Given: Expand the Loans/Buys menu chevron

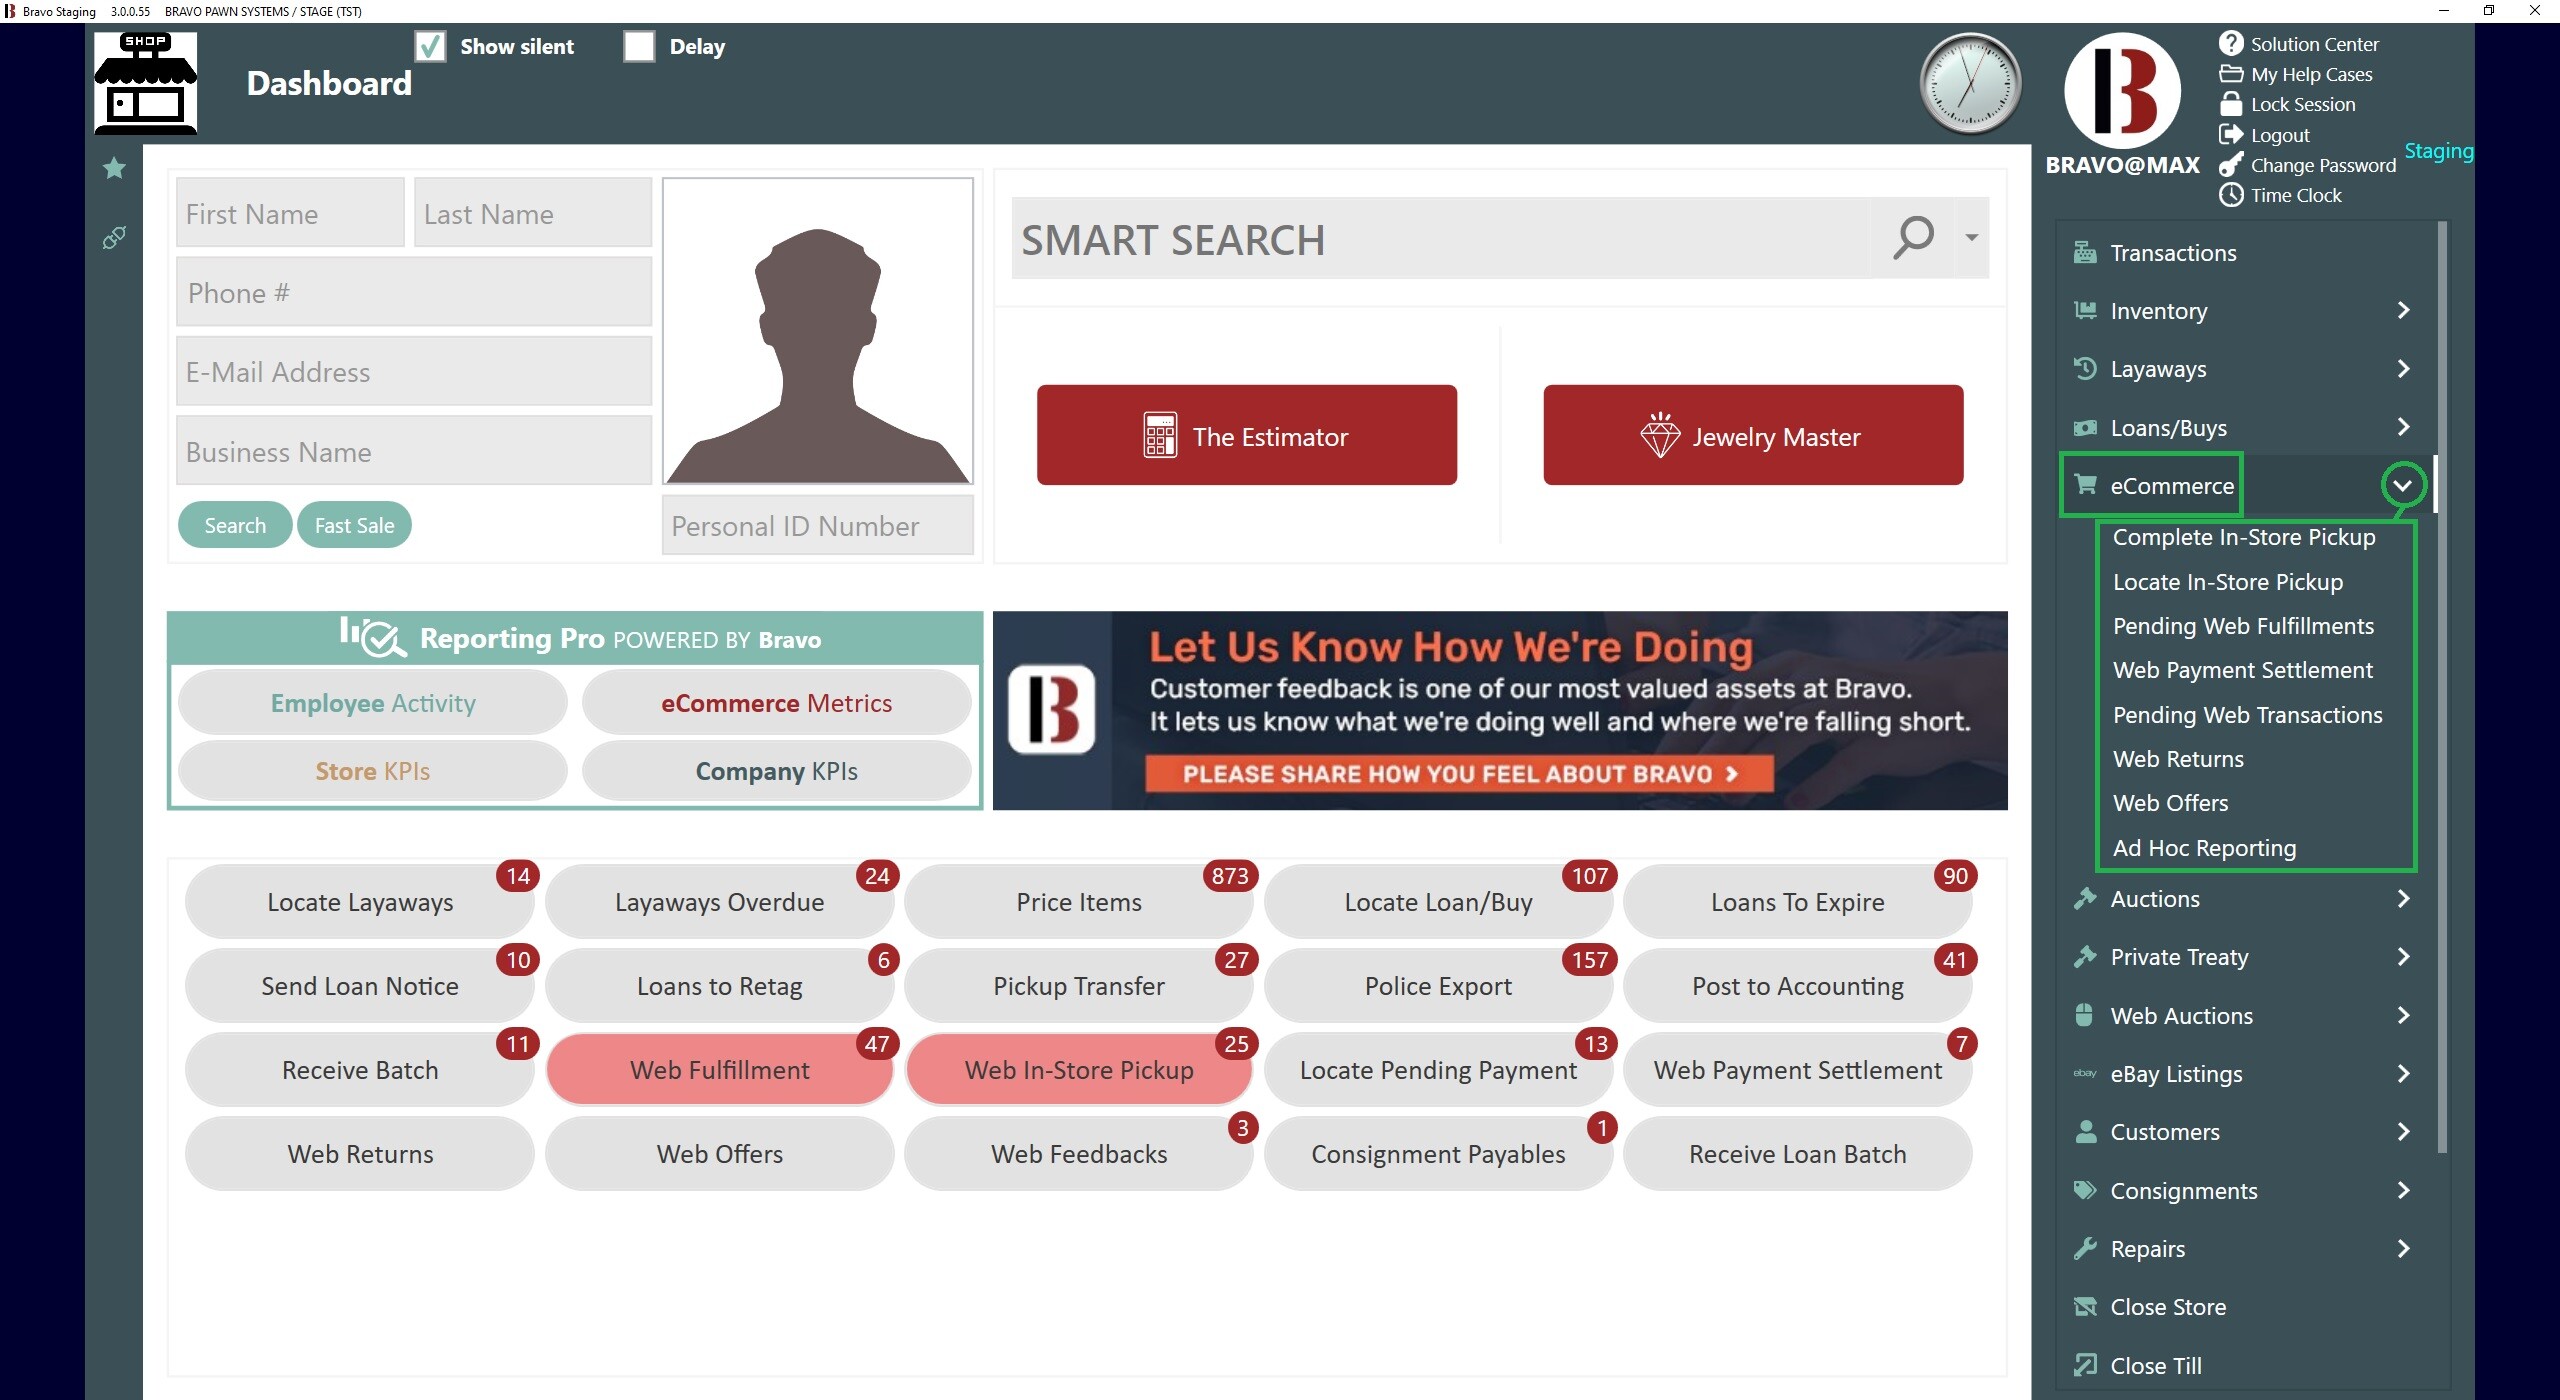Looking at the screenshot, I should (2403, 427).
